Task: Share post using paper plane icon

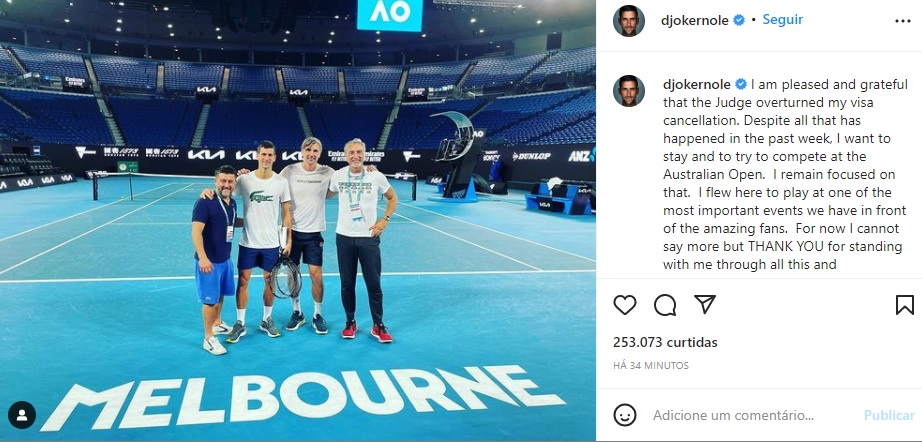Action: coord(704,304)
